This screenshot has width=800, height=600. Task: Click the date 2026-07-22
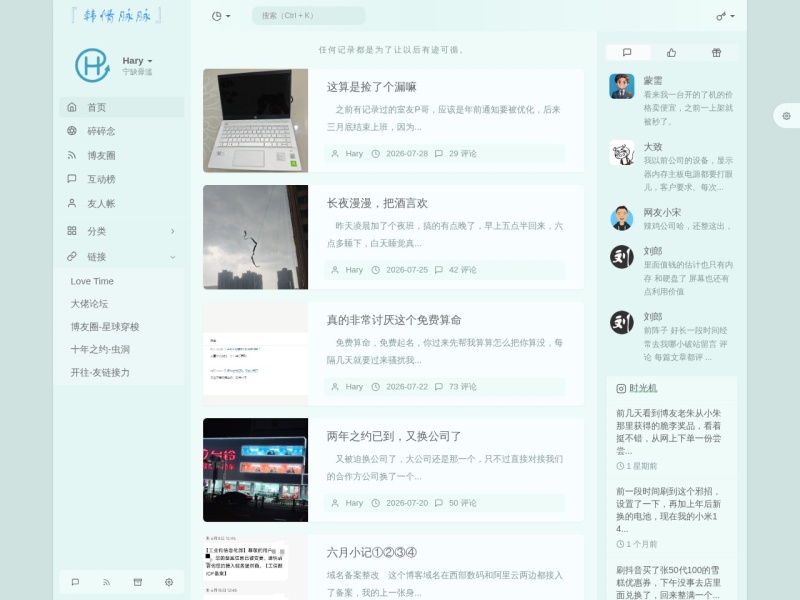(x=407, y=387)
